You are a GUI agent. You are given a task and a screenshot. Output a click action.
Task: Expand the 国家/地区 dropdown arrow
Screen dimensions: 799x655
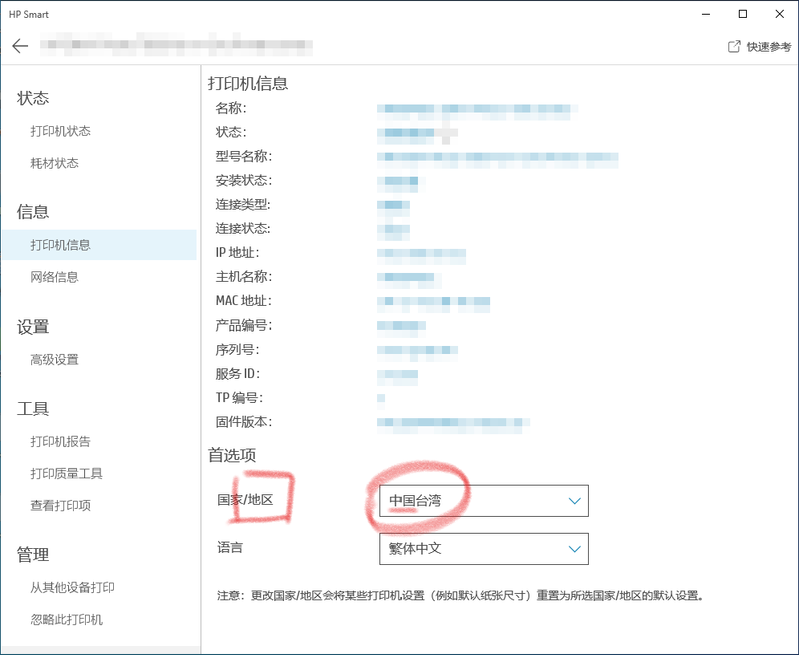pos(574,500)
